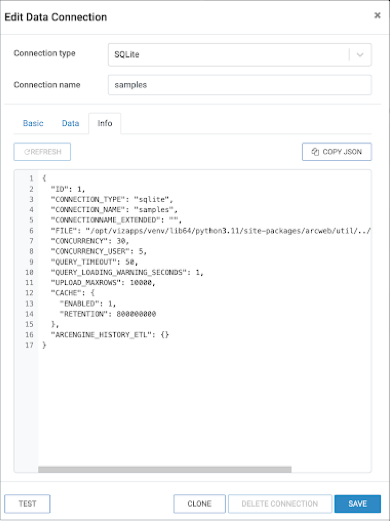The height and width of the screenshot is (521, 390).
Task: Select the Info tab
Action: click(x=105, y=123)
